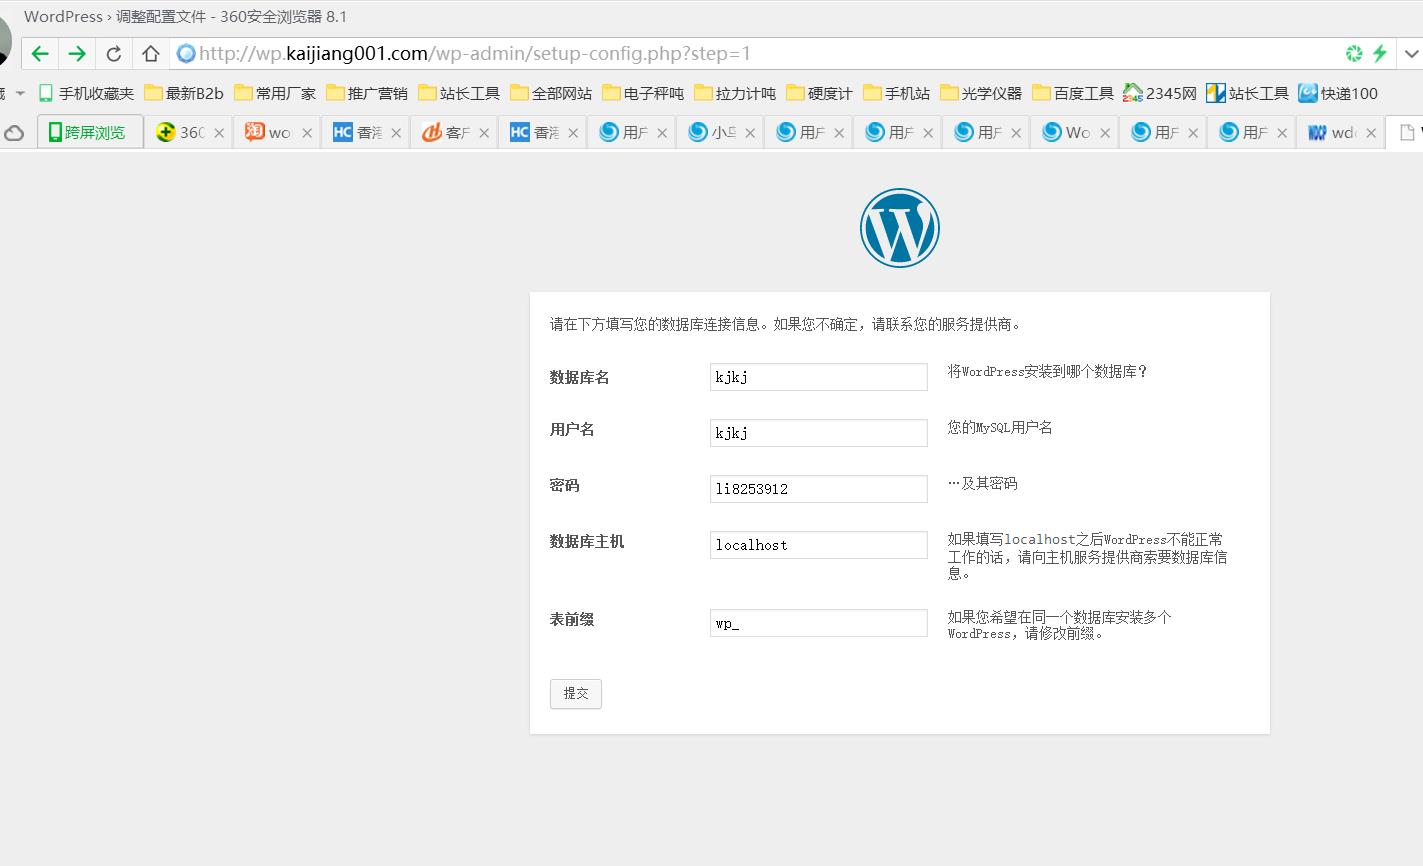
Task: Click the 数据库主机 localhost field
Action: 819,545
